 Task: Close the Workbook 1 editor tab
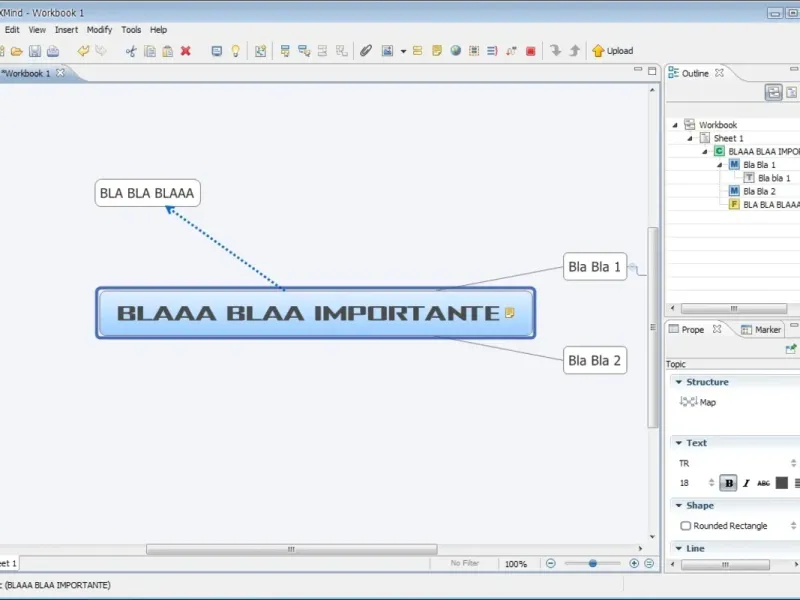click(x=60, y=72)
